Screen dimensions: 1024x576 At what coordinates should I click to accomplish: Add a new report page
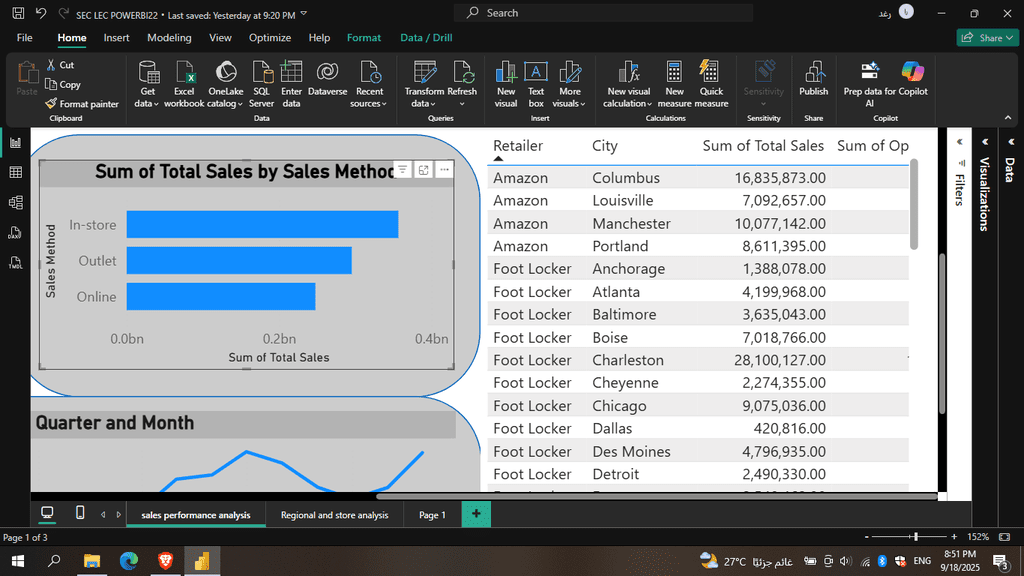[x=476, y=514]
